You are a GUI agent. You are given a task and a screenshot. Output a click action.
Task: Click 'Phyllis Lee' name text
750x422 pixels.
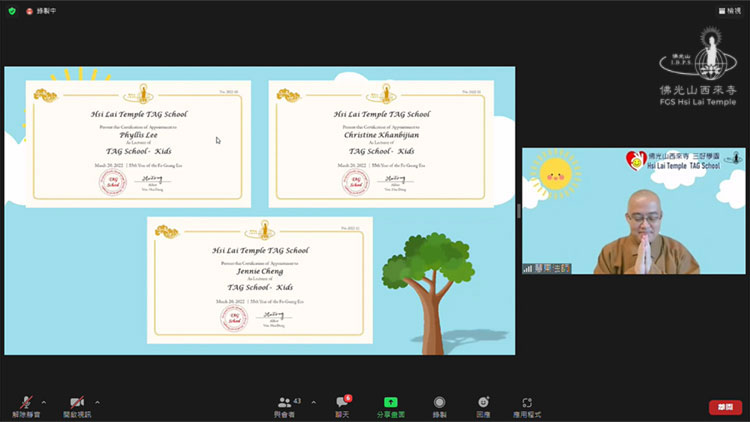(138, 135)
